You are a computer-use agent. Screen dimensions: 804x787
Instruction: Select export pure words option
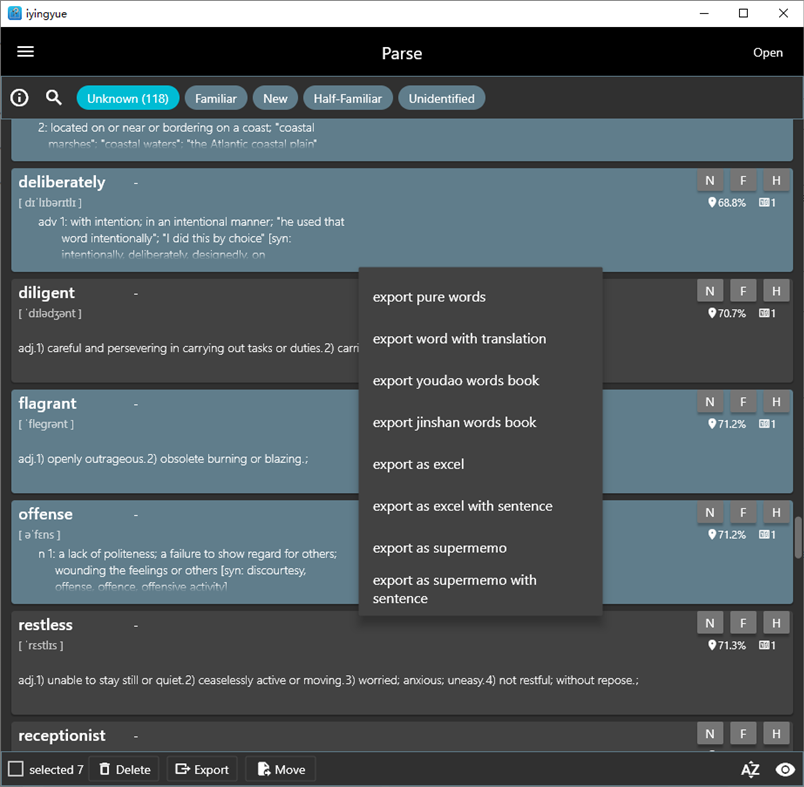(428, 297)
